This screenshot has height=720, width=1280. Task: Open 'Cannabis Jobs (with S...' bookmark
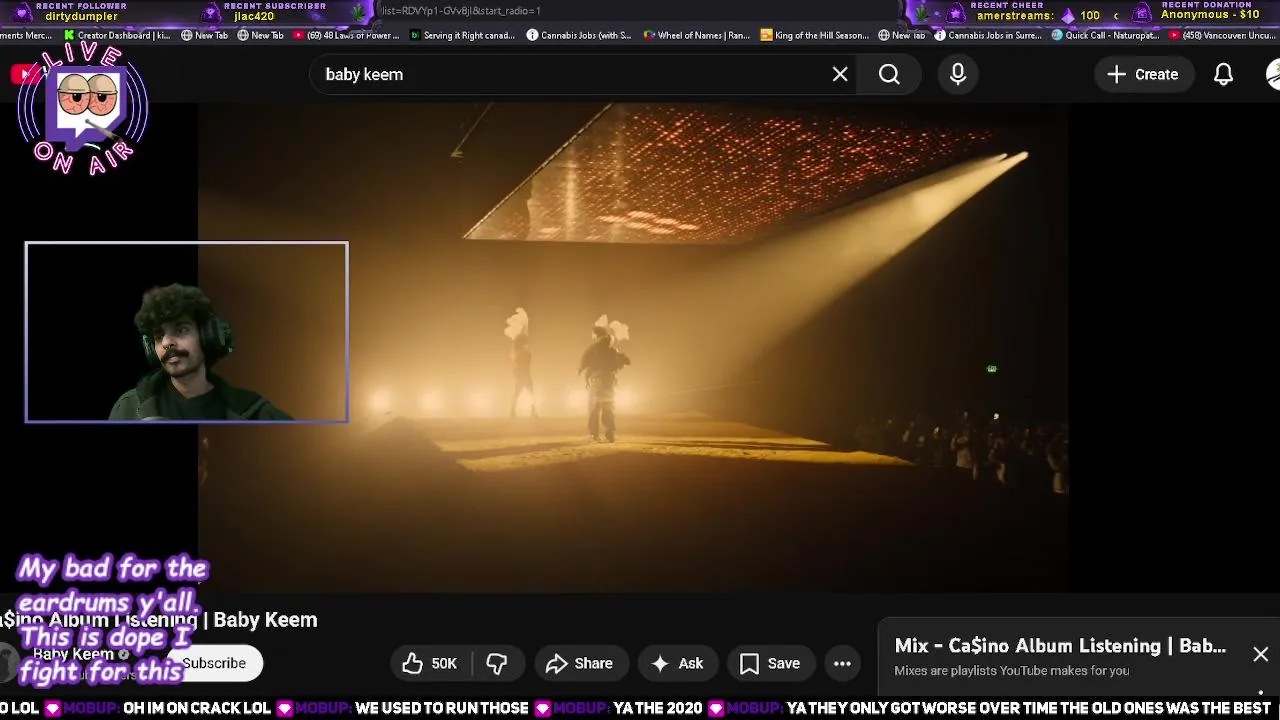point(579,35)
